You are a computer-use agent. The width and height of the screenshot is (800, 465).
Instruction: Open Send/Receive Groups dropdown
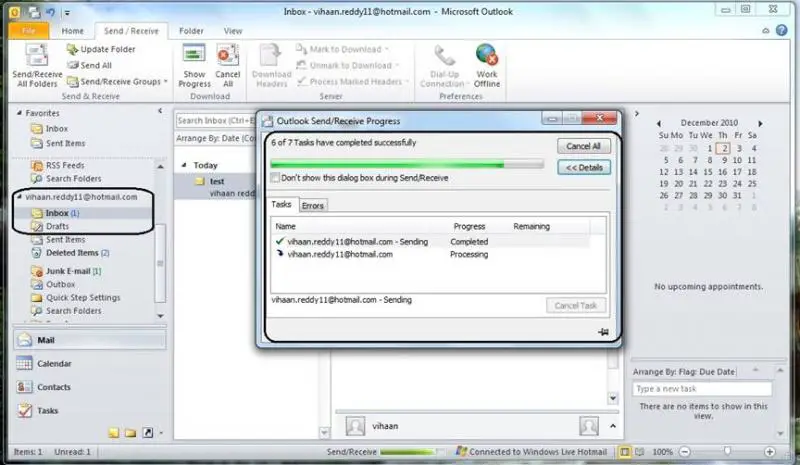[x=117, y=82]
